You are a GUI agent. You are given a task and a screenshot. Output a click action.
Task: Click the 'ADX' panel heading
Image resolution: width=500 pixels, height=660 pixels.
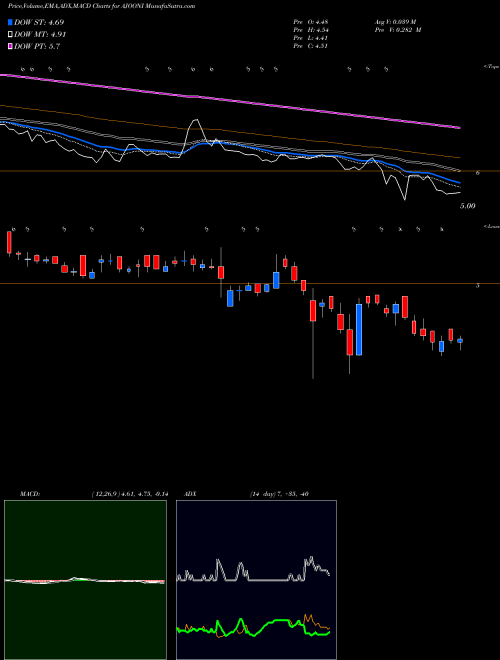[x=190, y=494]
